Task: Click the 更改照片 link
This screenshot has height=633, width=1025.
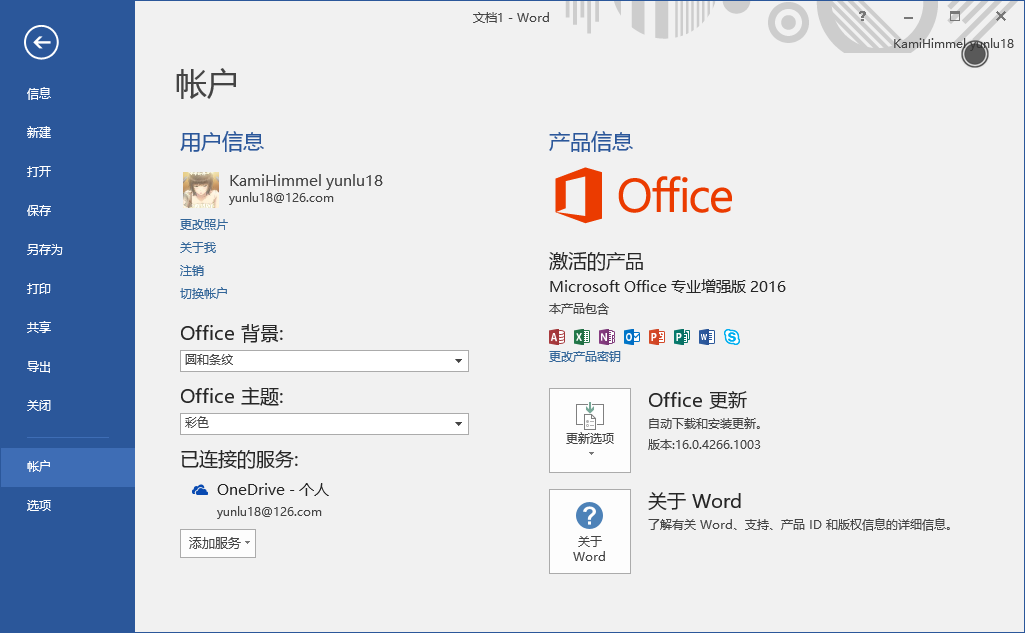Action: (204, 224)
